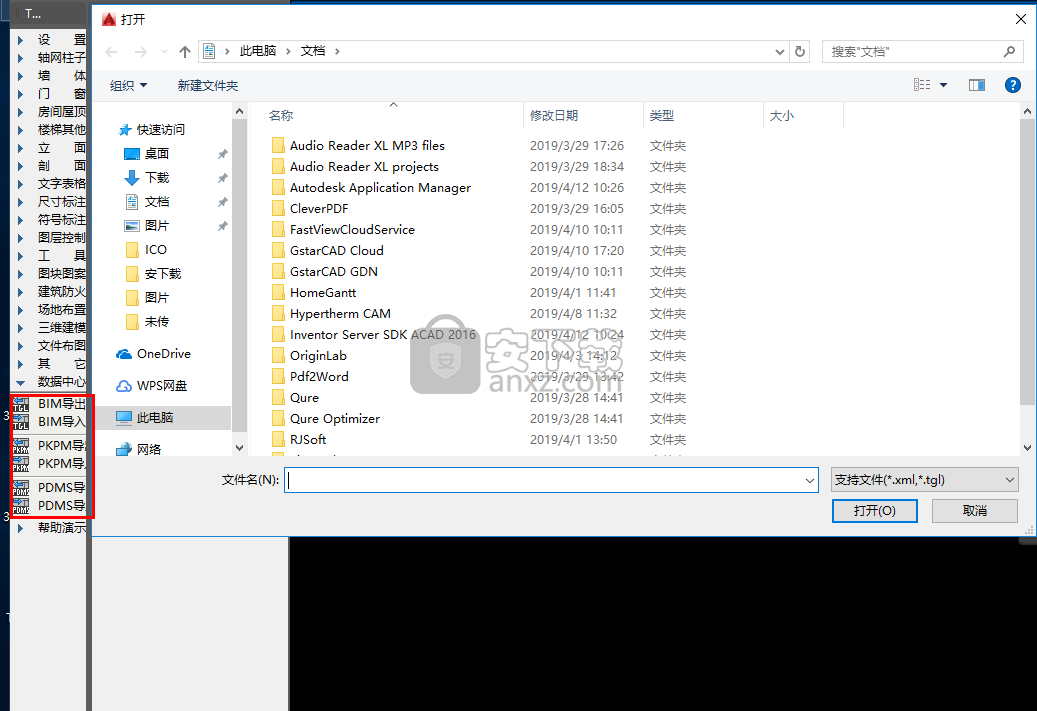
Task: Click the 打开(O) button
Action: (x=874, y=511)
